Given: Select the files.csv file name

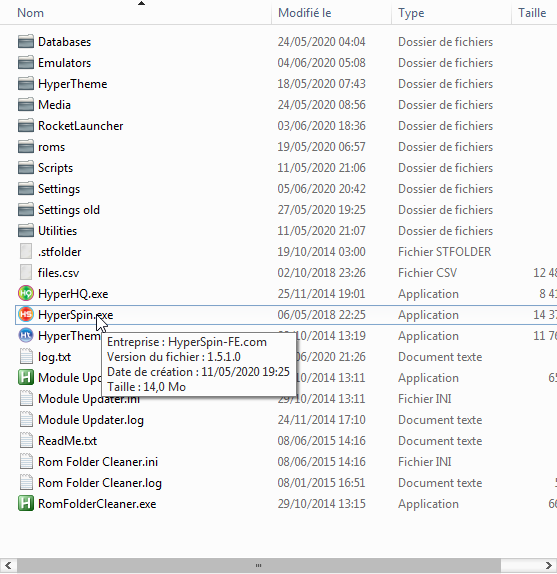Looking at the screenshot, I should tap(58, 273).
